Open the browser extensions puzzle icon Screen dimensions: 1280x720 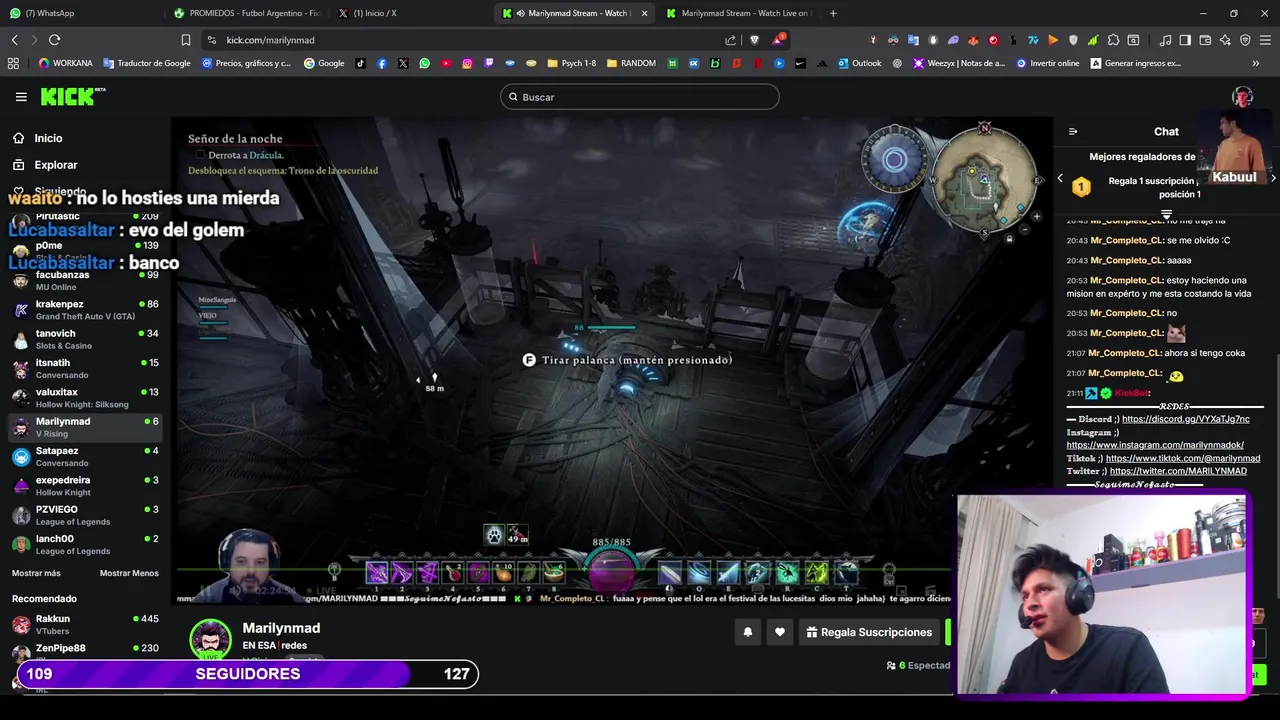pos(1113,40)
